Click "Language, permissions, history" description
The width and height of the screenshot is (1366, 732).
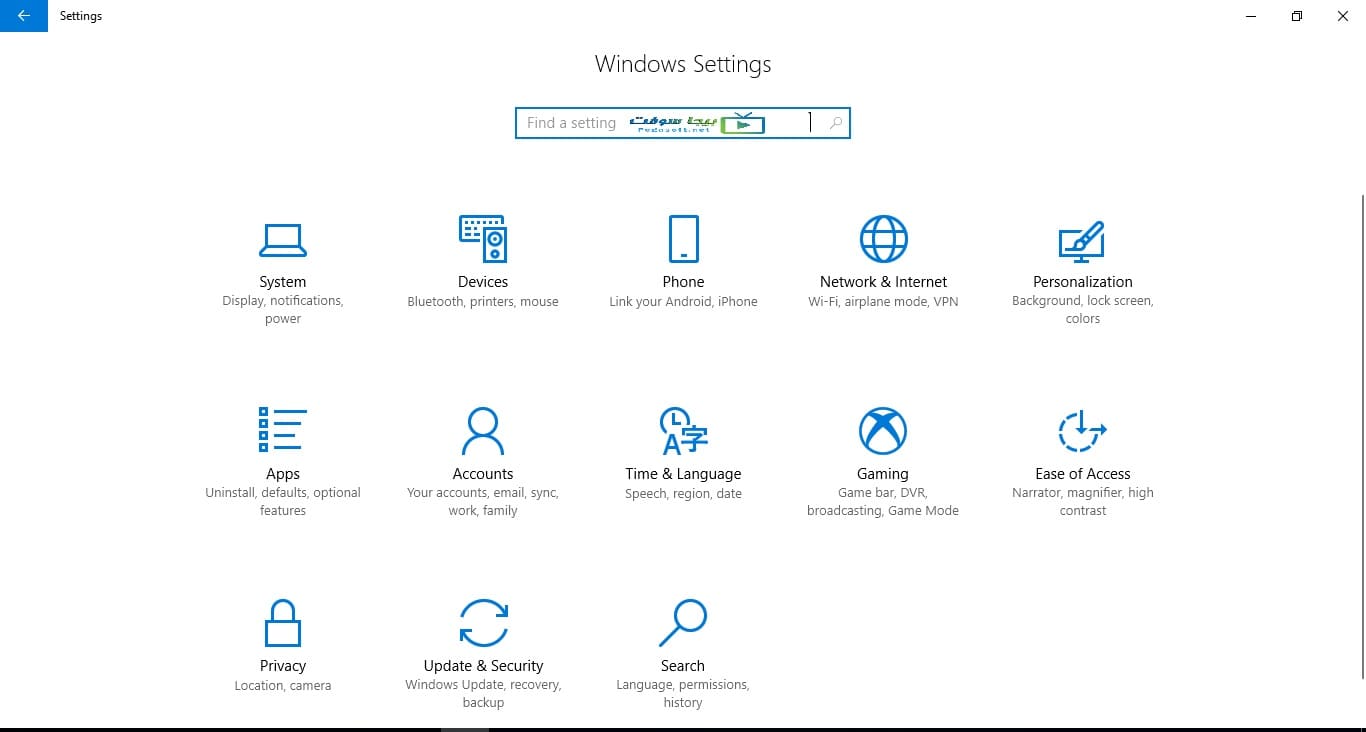[683, 694]
